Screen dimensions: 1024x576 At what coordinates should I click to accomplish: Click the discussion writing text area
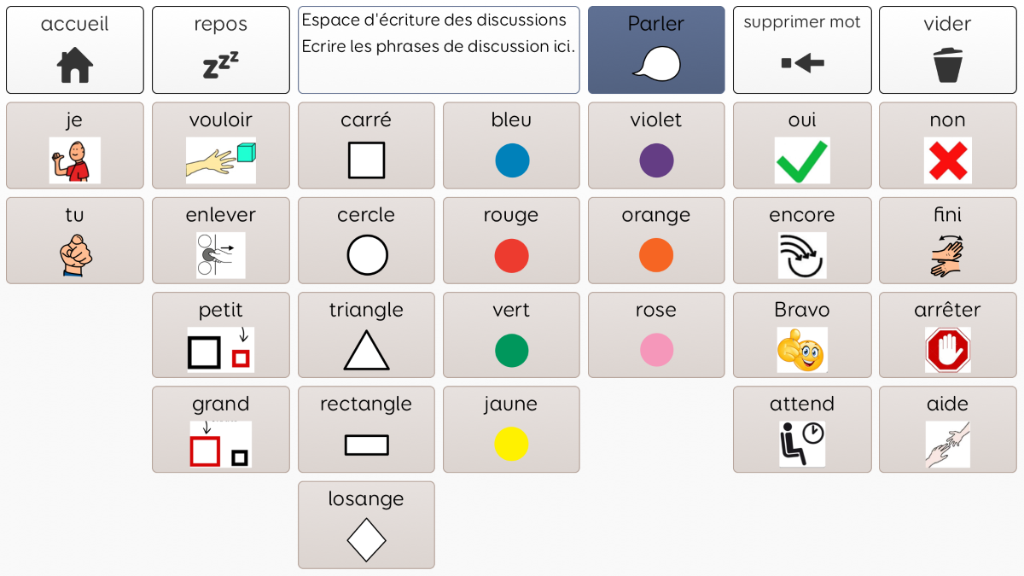click(x=439, y=50)
